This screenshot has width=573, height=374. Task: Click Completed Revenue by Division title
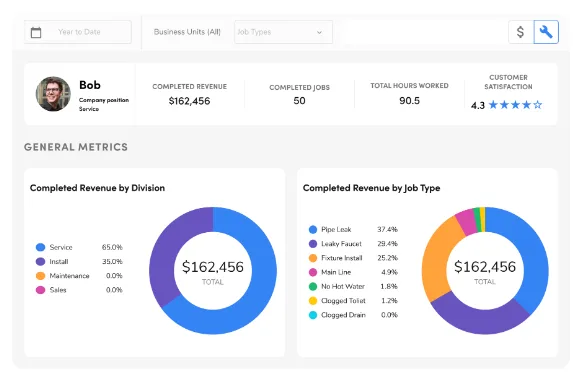tap(98, 188)
